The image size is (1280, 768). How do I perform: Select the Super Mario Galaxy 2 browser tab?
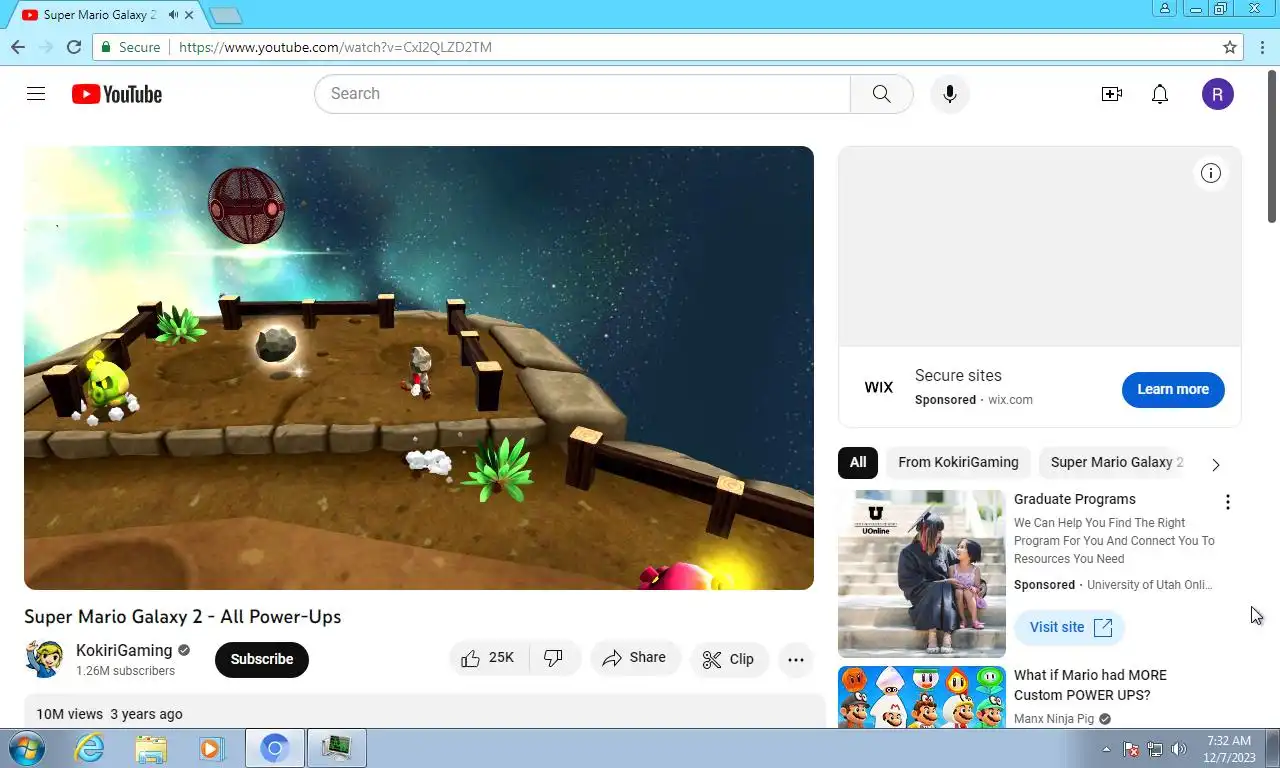coord(108,15)
